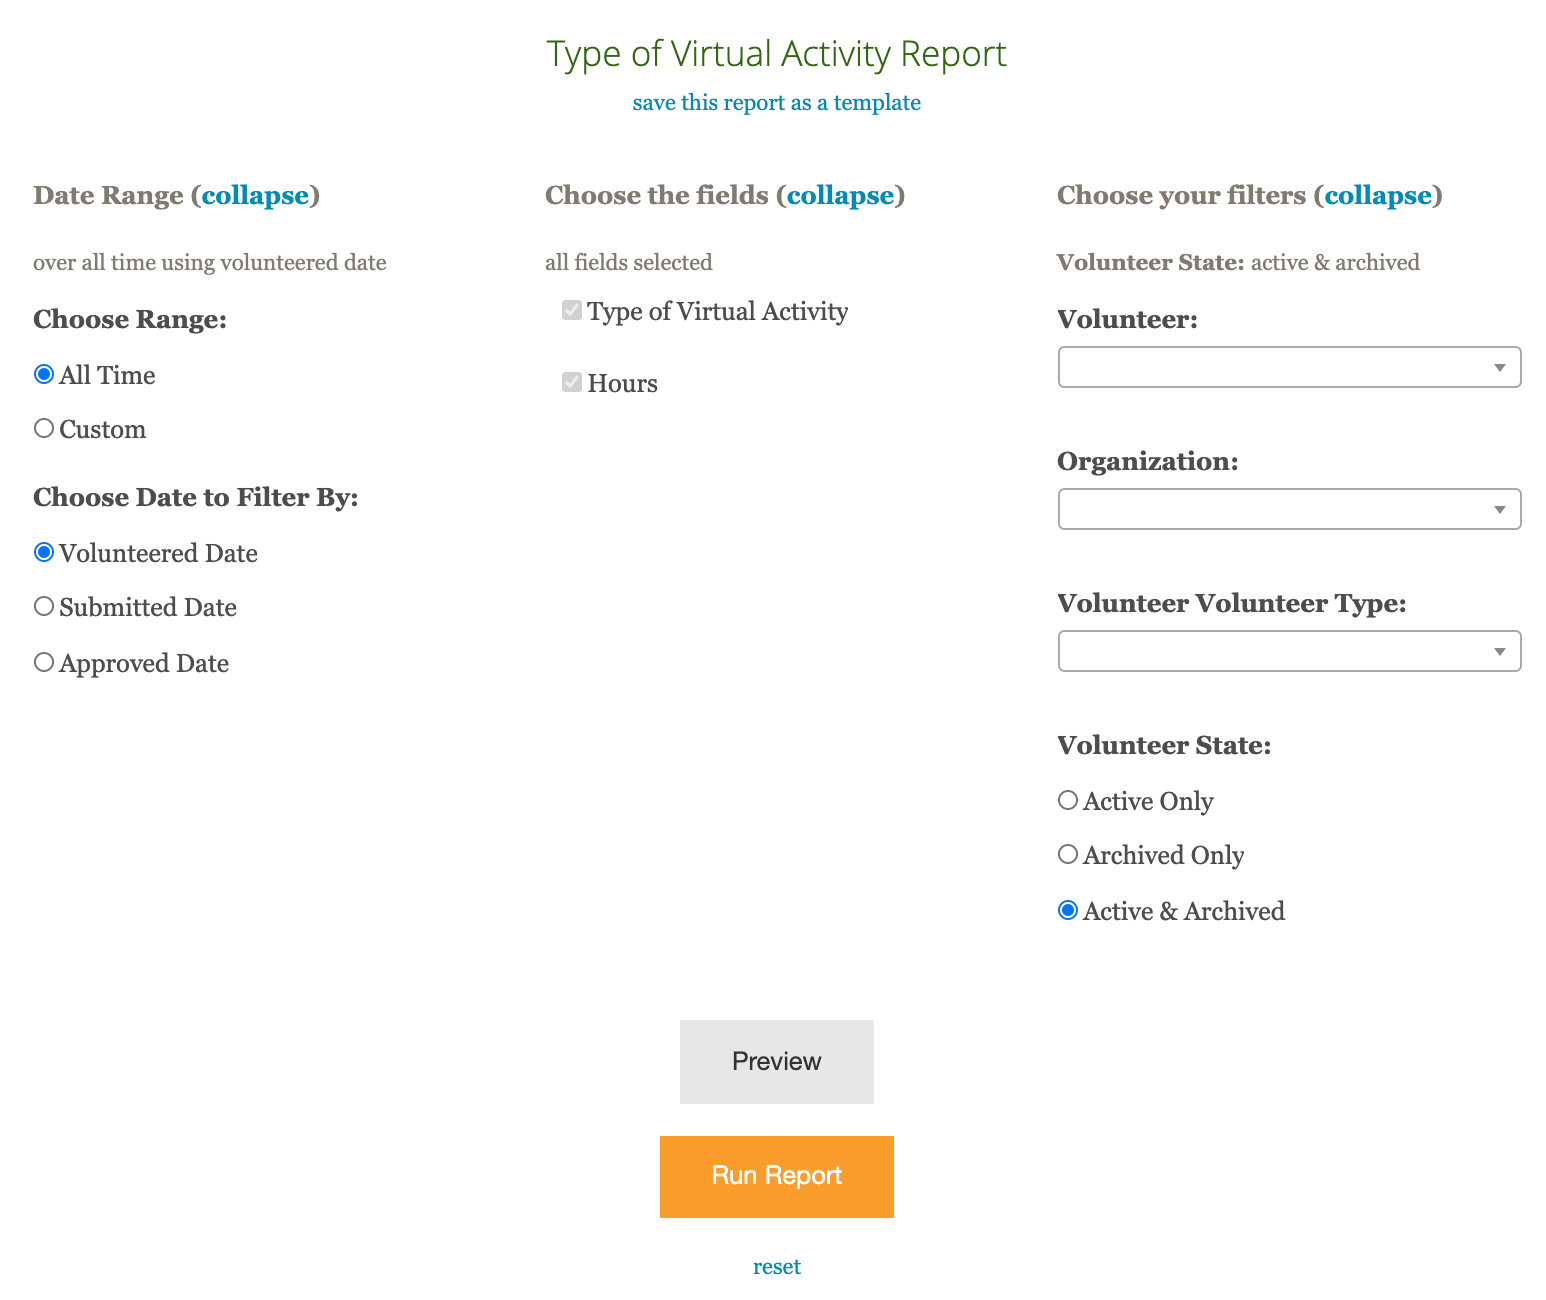Choose Approved Date filter option

[44, 662]
